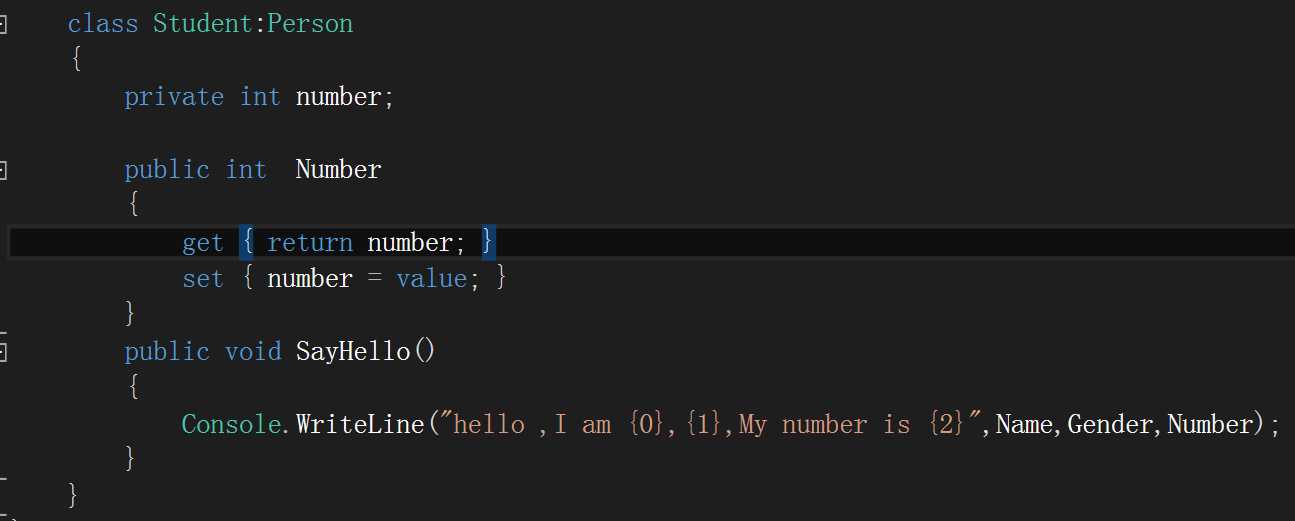Click the Person base class name

[x=311, y=24]
